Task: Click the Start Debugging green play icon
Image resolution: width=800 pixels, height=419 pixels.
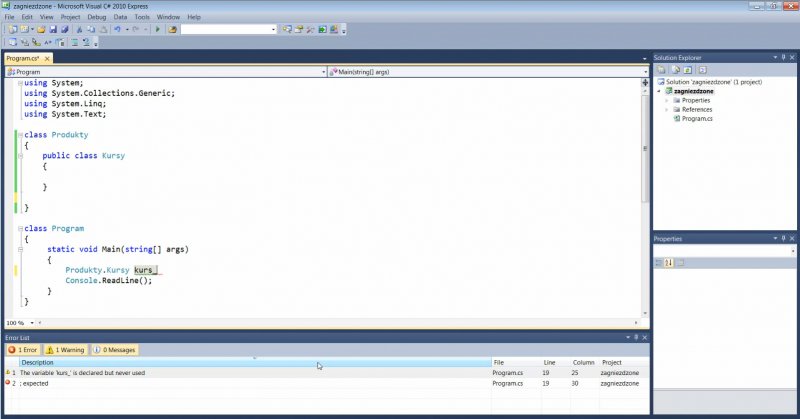Action: tap(158, 30)
